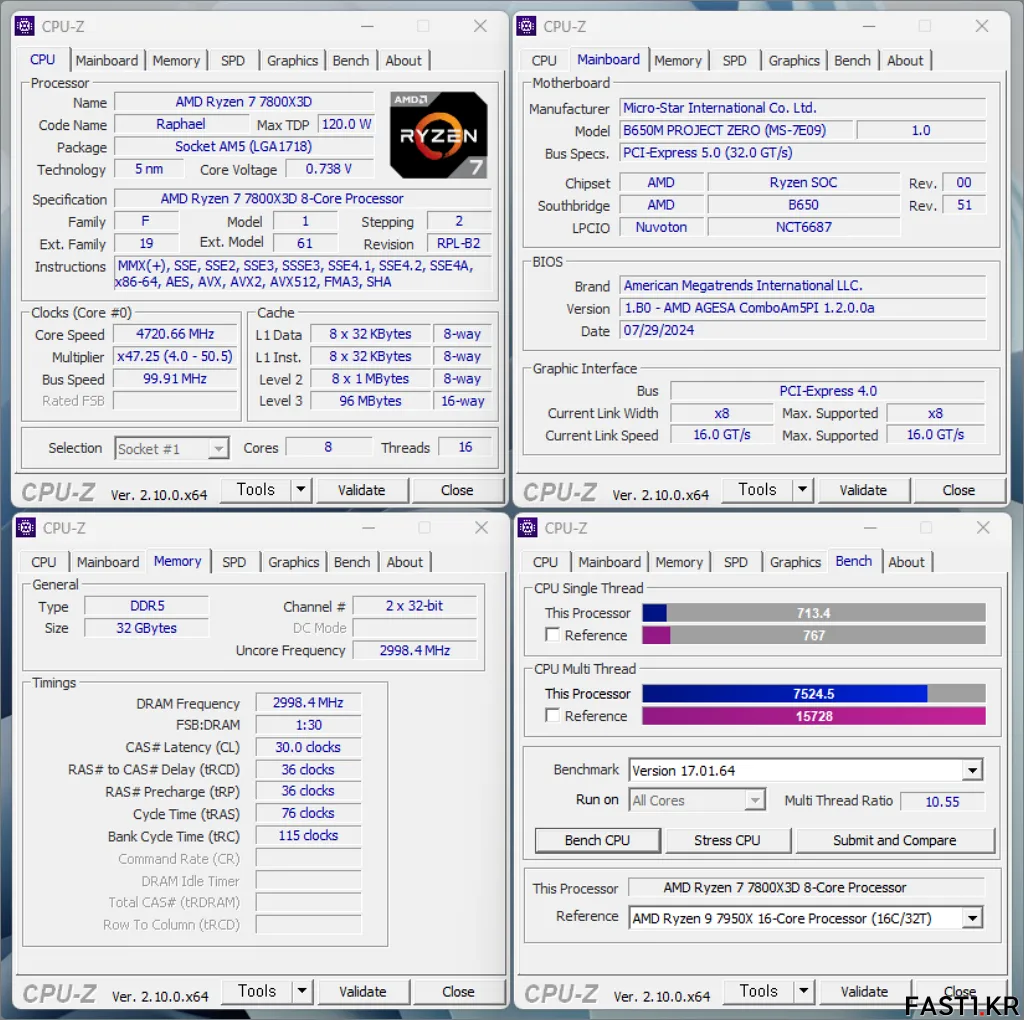1024x1020 pixels.
Task: Minimize the Memory tab window
Action: click(x=369, y=528)
